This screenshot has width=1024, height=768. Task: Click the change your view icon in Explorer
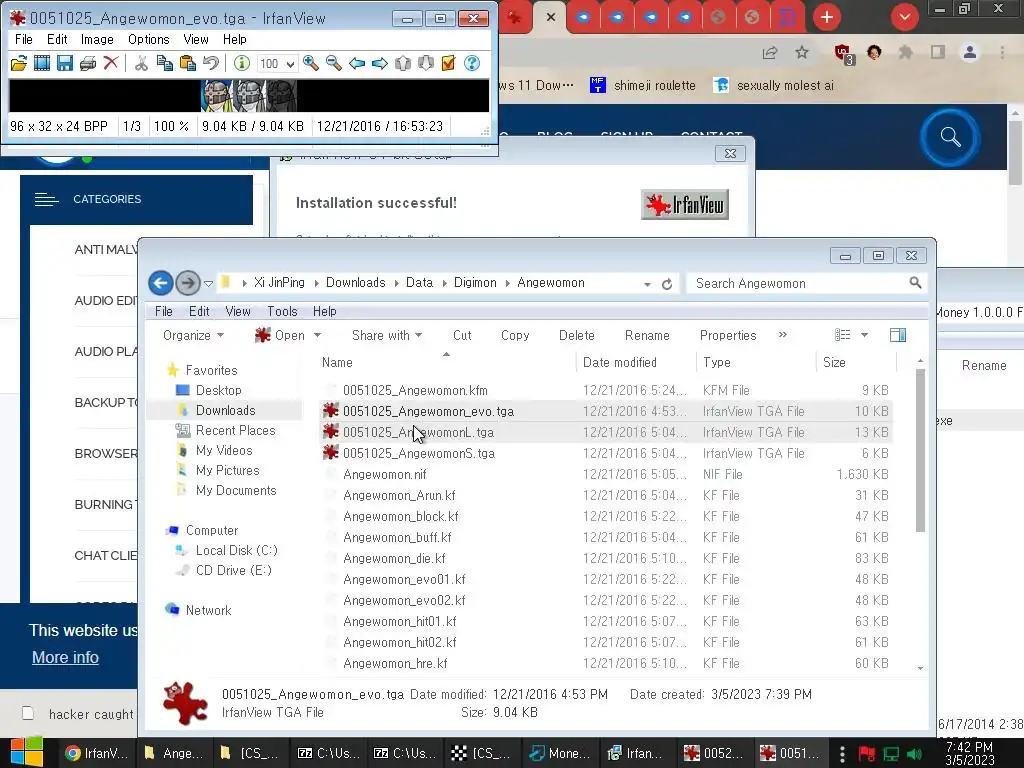click(842, 335)
